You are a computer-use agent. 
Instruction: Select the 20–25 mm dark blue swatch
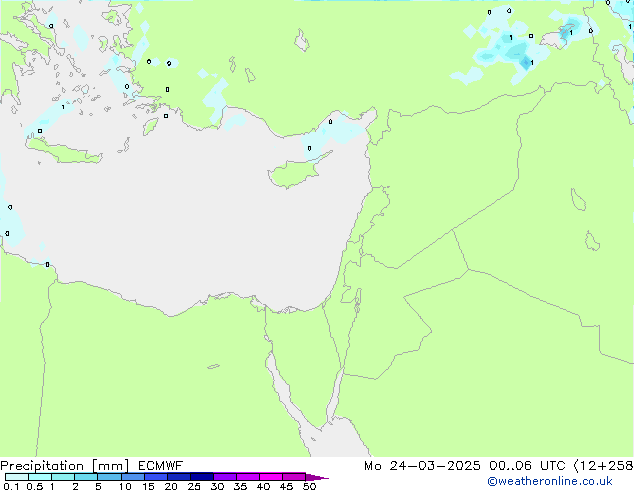[x=179, y=477]
